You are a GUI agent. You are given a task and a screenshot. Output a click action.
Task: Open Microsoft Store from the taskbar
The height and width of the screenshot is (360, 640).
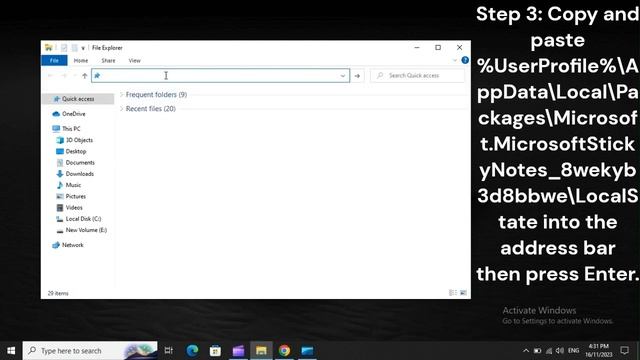click(x=215, y=351)
